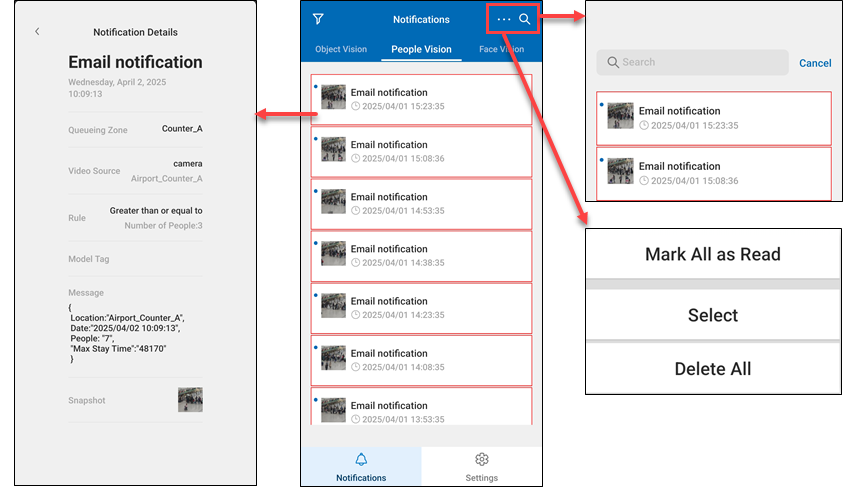Choose Delete All from options menu

point(712,369)
